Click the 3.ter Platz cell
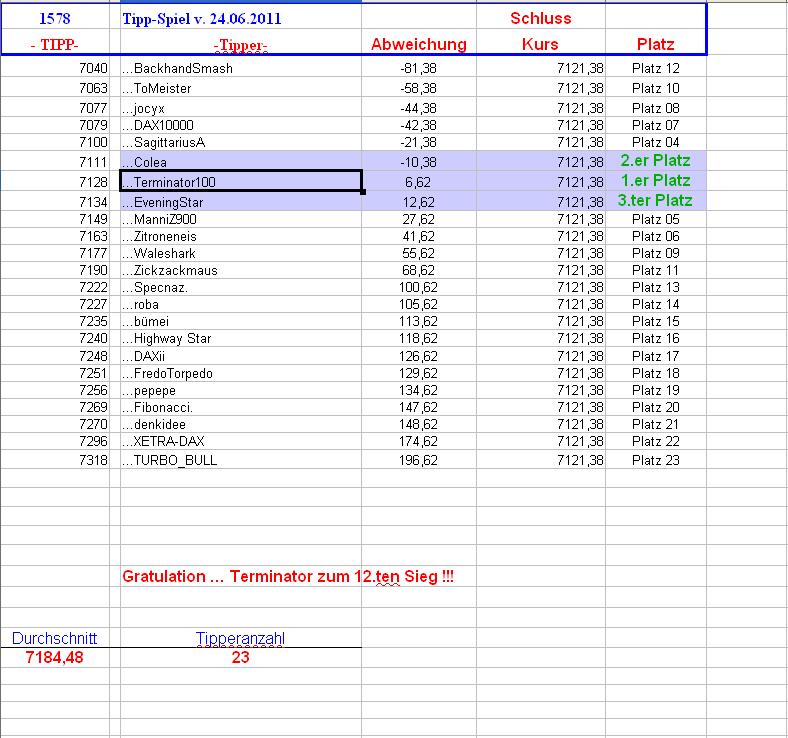The height and width of the screenshot is (738, 788). pyautogui.click(x=656, y=200)
